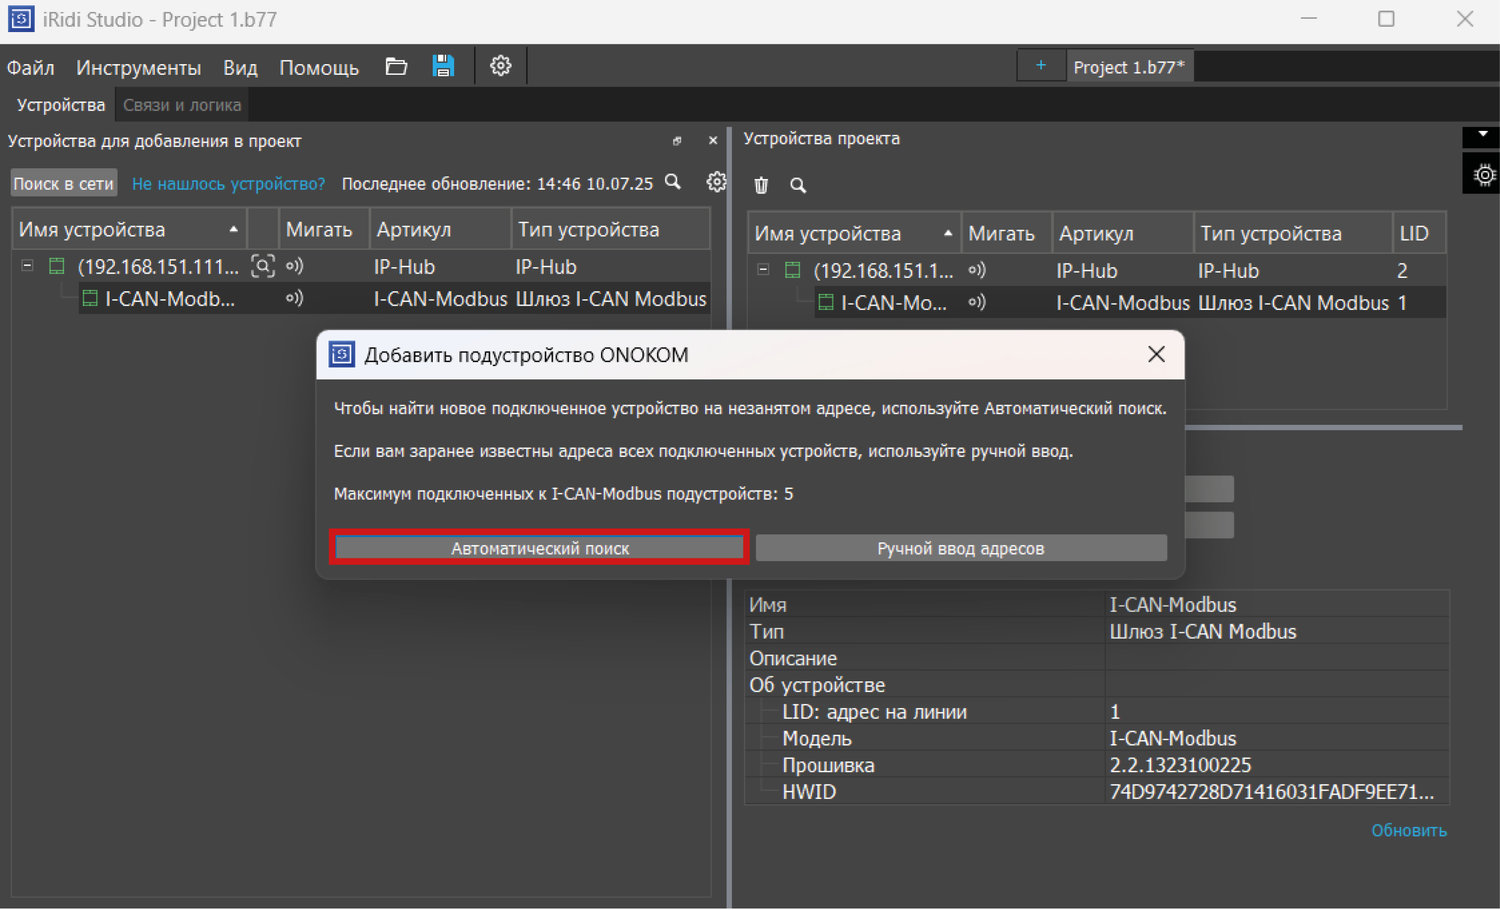Click Не нашлось устройство? link
1500x910 pixels.
click(228, 184)
